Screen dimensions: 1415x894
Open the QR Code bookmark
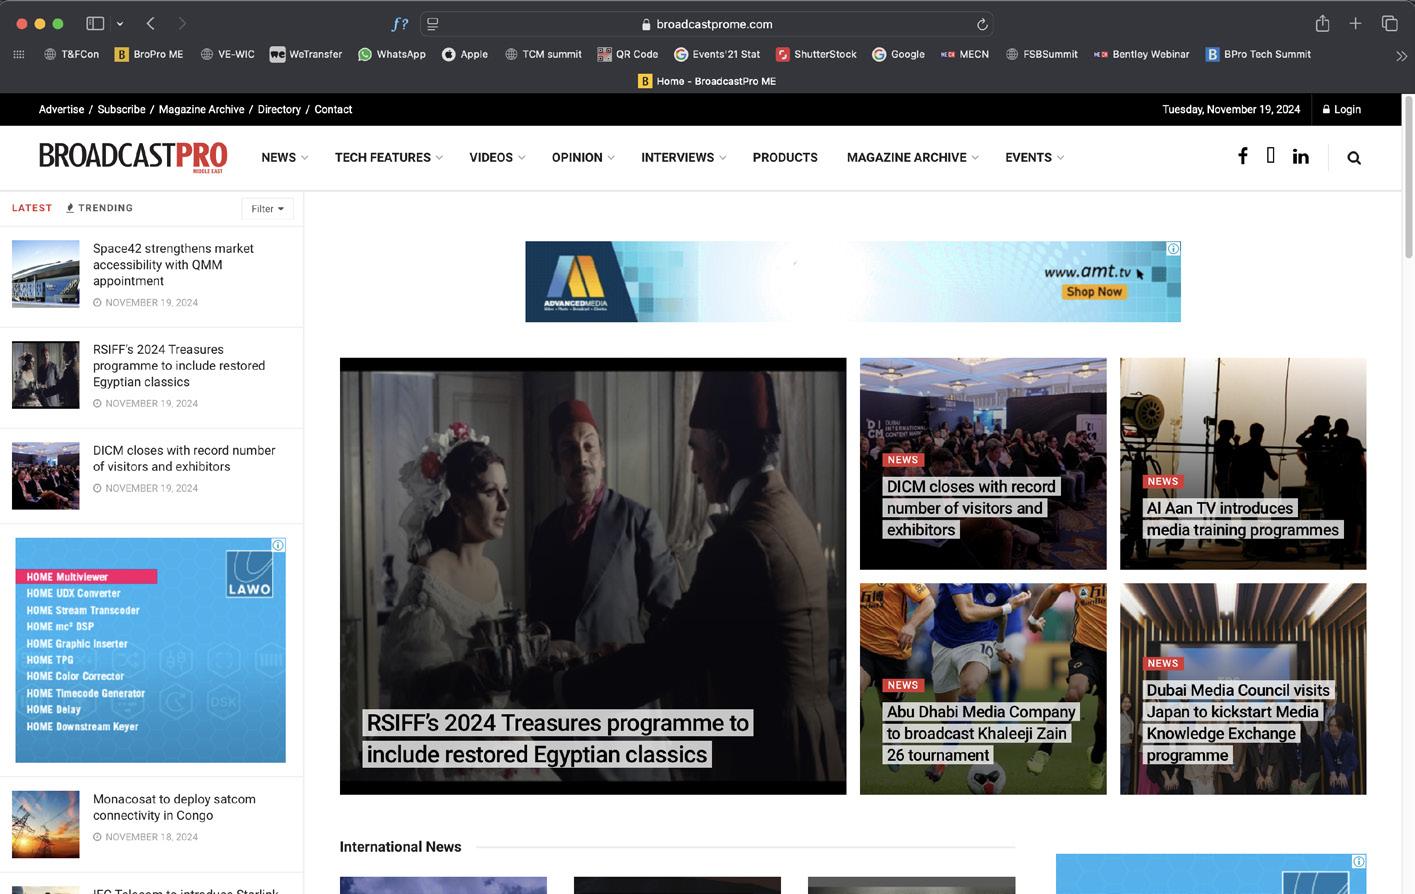pos(628,54)
